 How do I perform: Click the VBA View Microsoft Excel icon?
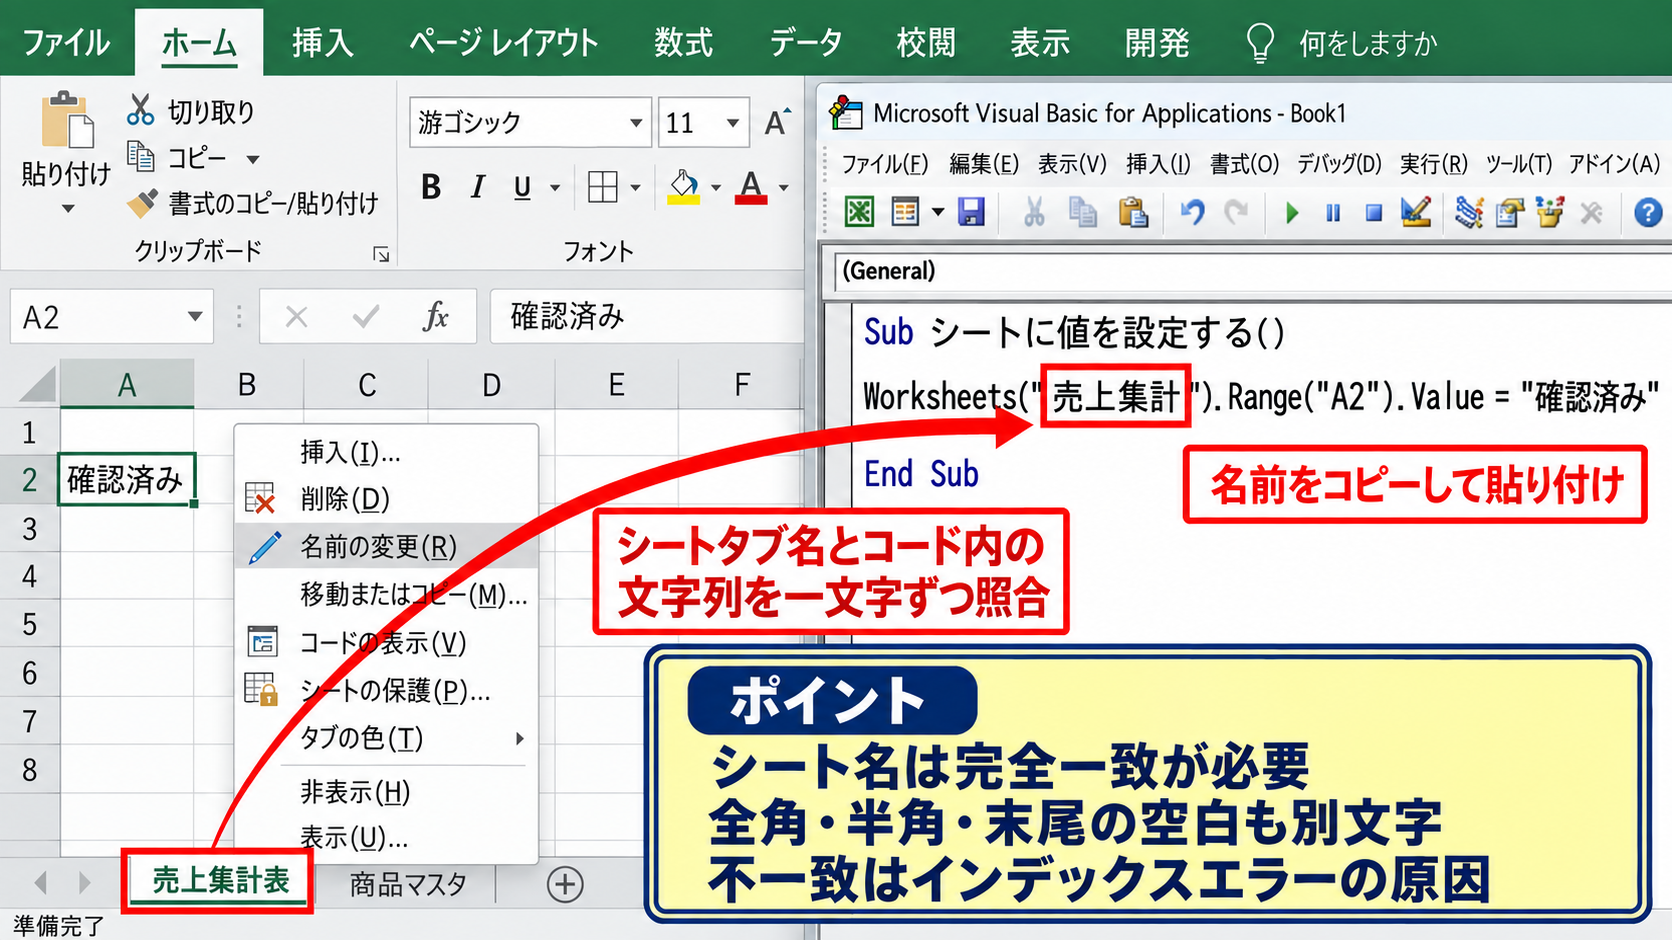(x=859, y=212)
